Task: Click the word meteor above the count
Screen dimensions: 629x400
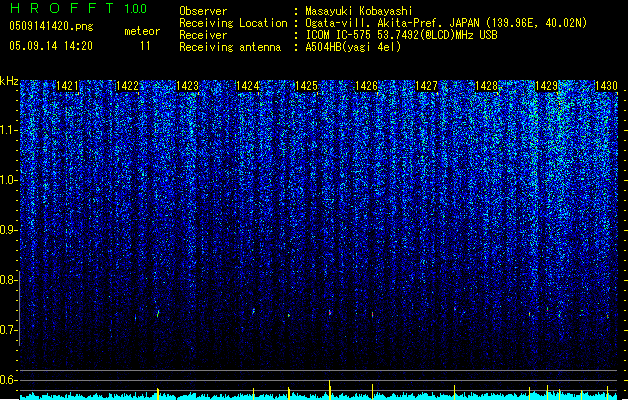Action: 142,31
